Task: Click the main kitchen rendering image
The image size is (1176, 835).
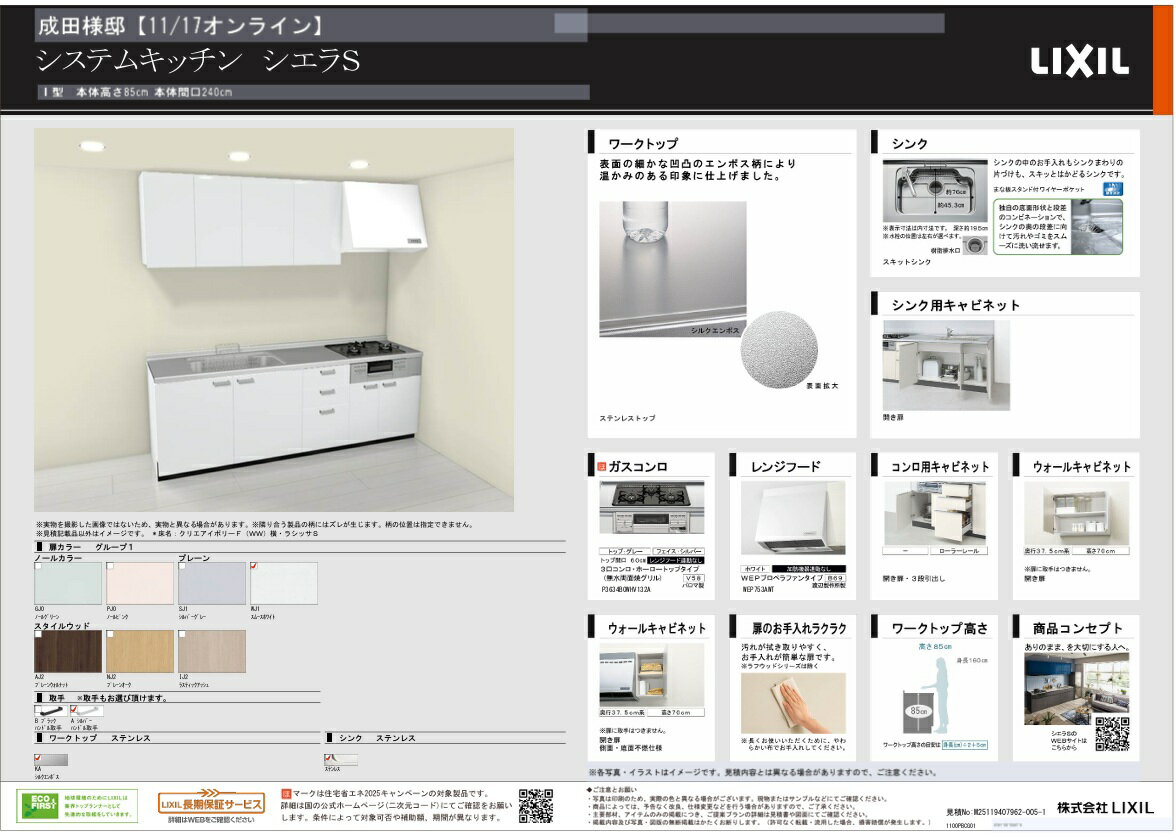Action: 274,320
